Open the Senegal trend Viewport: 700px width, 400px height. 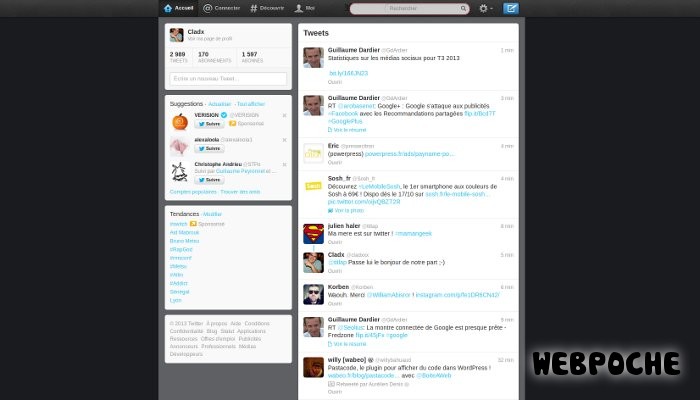179,292
